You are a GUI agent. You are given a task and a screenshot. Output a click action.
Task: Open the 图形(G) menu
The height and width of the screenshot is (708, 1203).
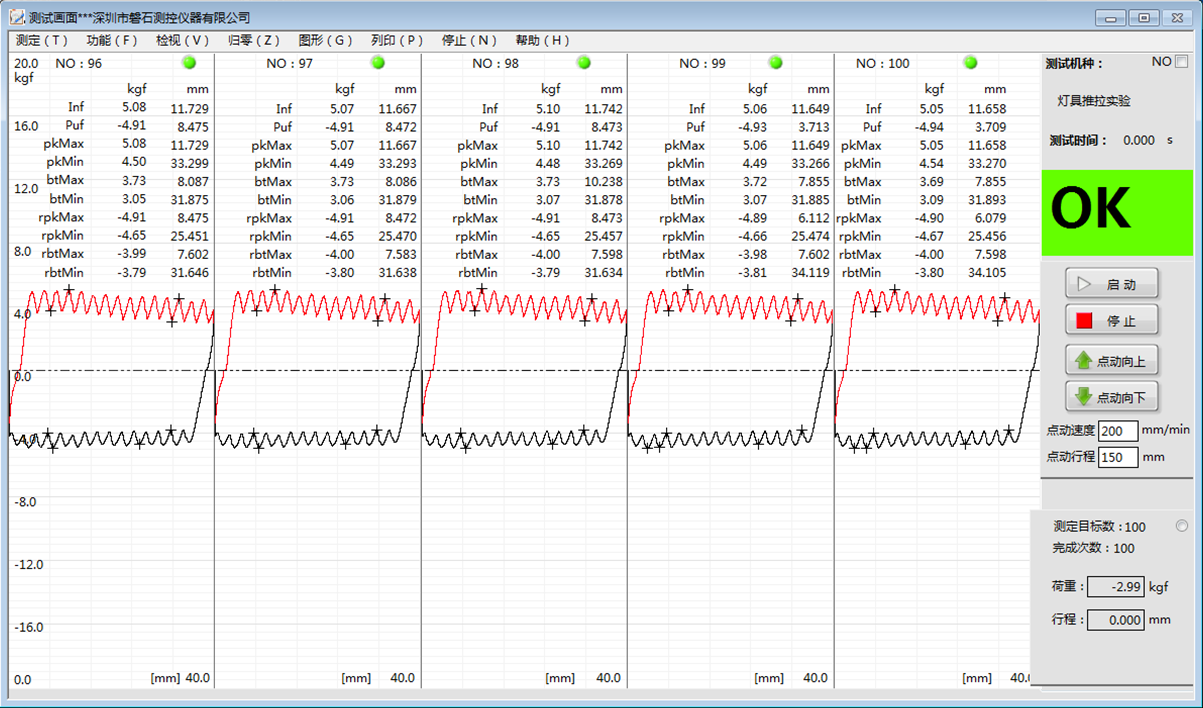[x=326, y=40]
